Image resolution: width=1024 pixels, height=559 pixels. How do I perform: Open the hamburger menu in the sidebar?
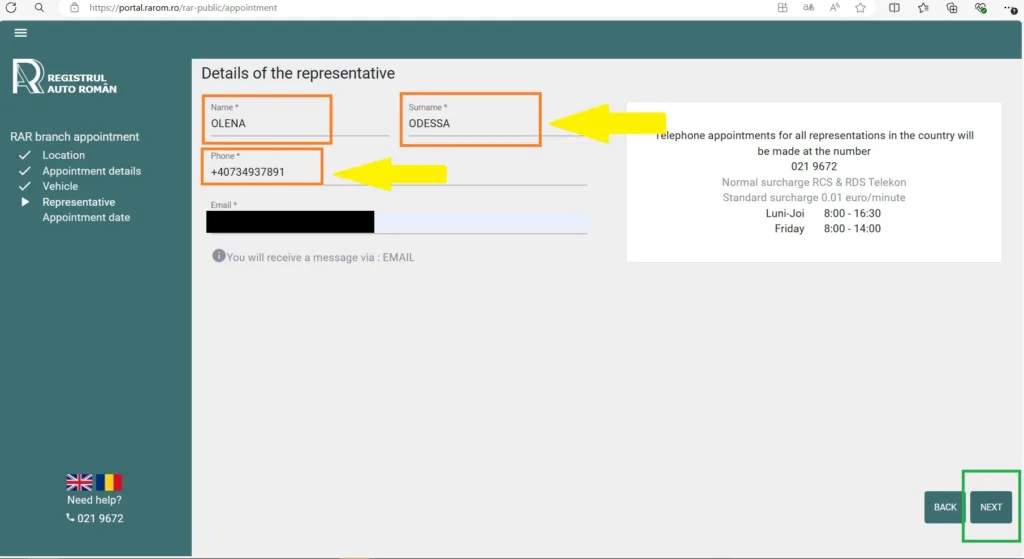(20, 33)
